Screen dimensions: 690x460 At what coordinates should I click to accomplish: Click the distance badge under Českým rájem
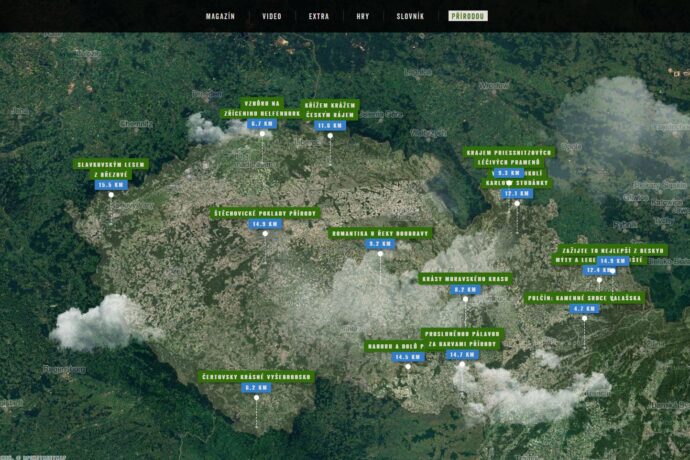[330, 125]
